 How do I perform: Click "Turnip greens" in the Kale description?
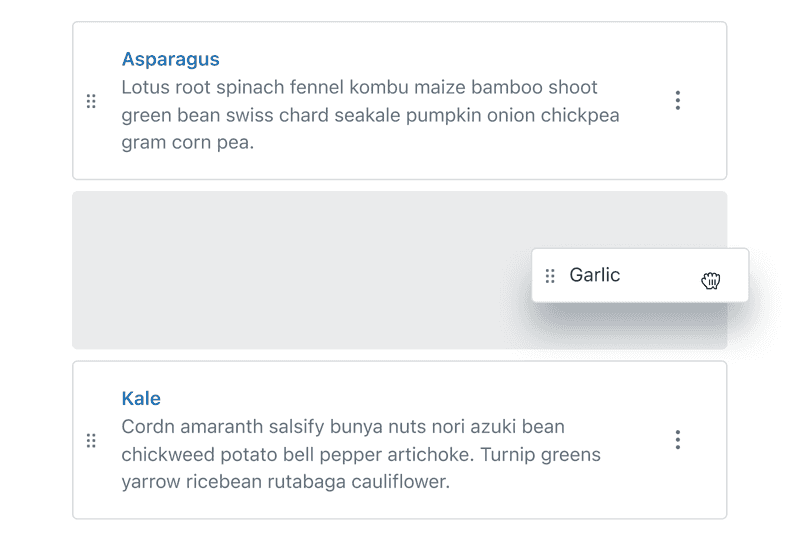539,455
